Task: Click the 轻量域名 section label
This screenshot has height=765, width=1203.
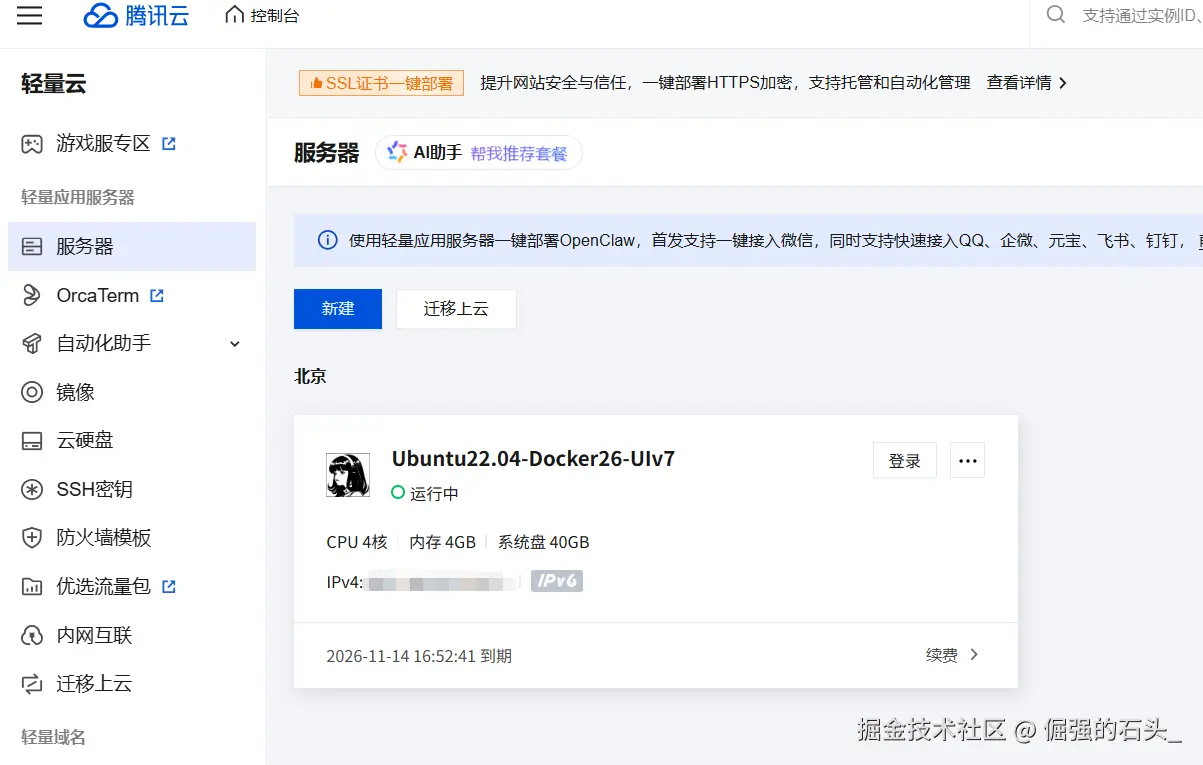Action: 53,737
